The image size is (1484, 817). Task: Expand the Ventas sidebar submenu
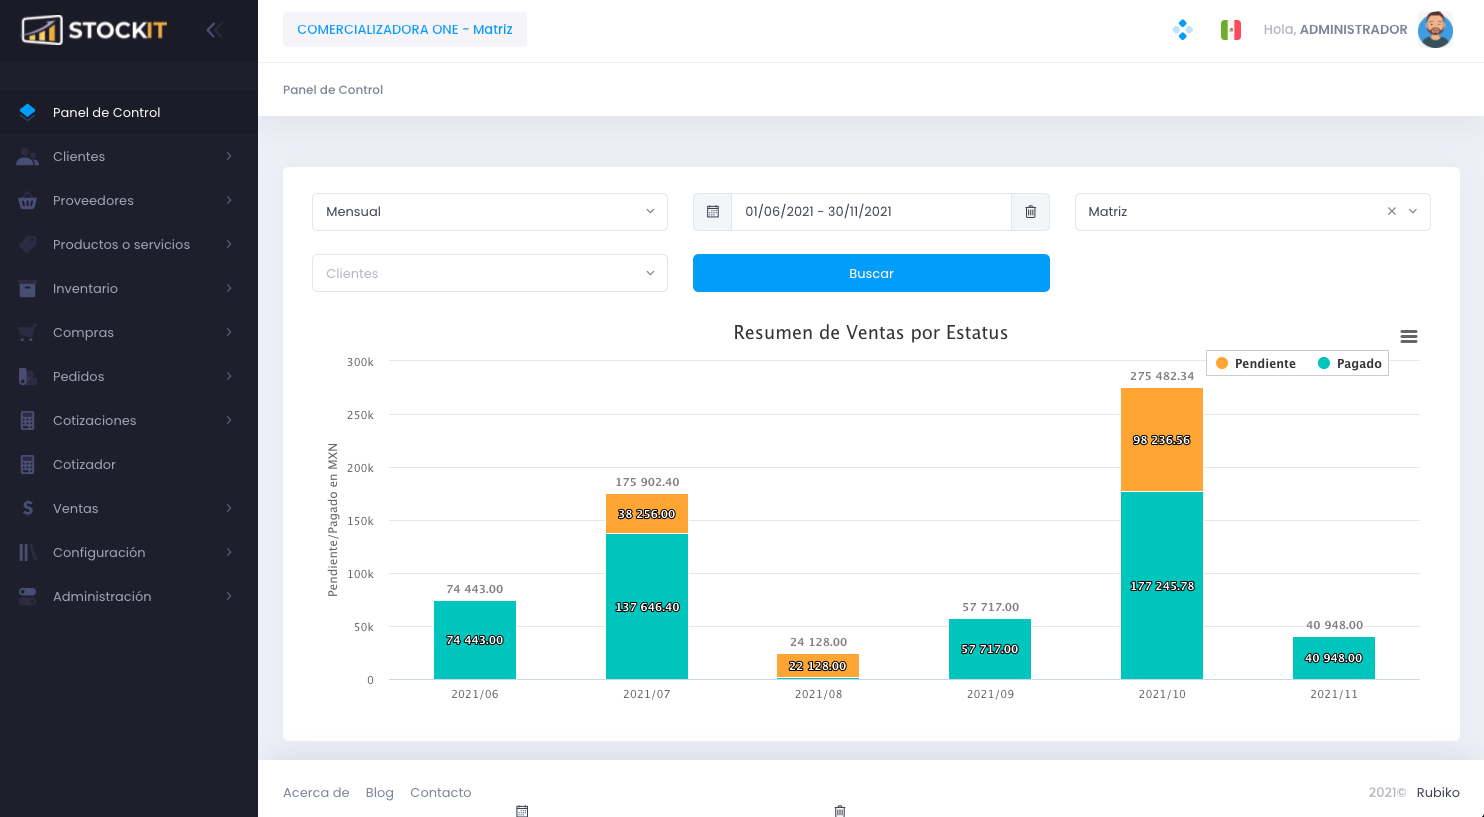229,508
